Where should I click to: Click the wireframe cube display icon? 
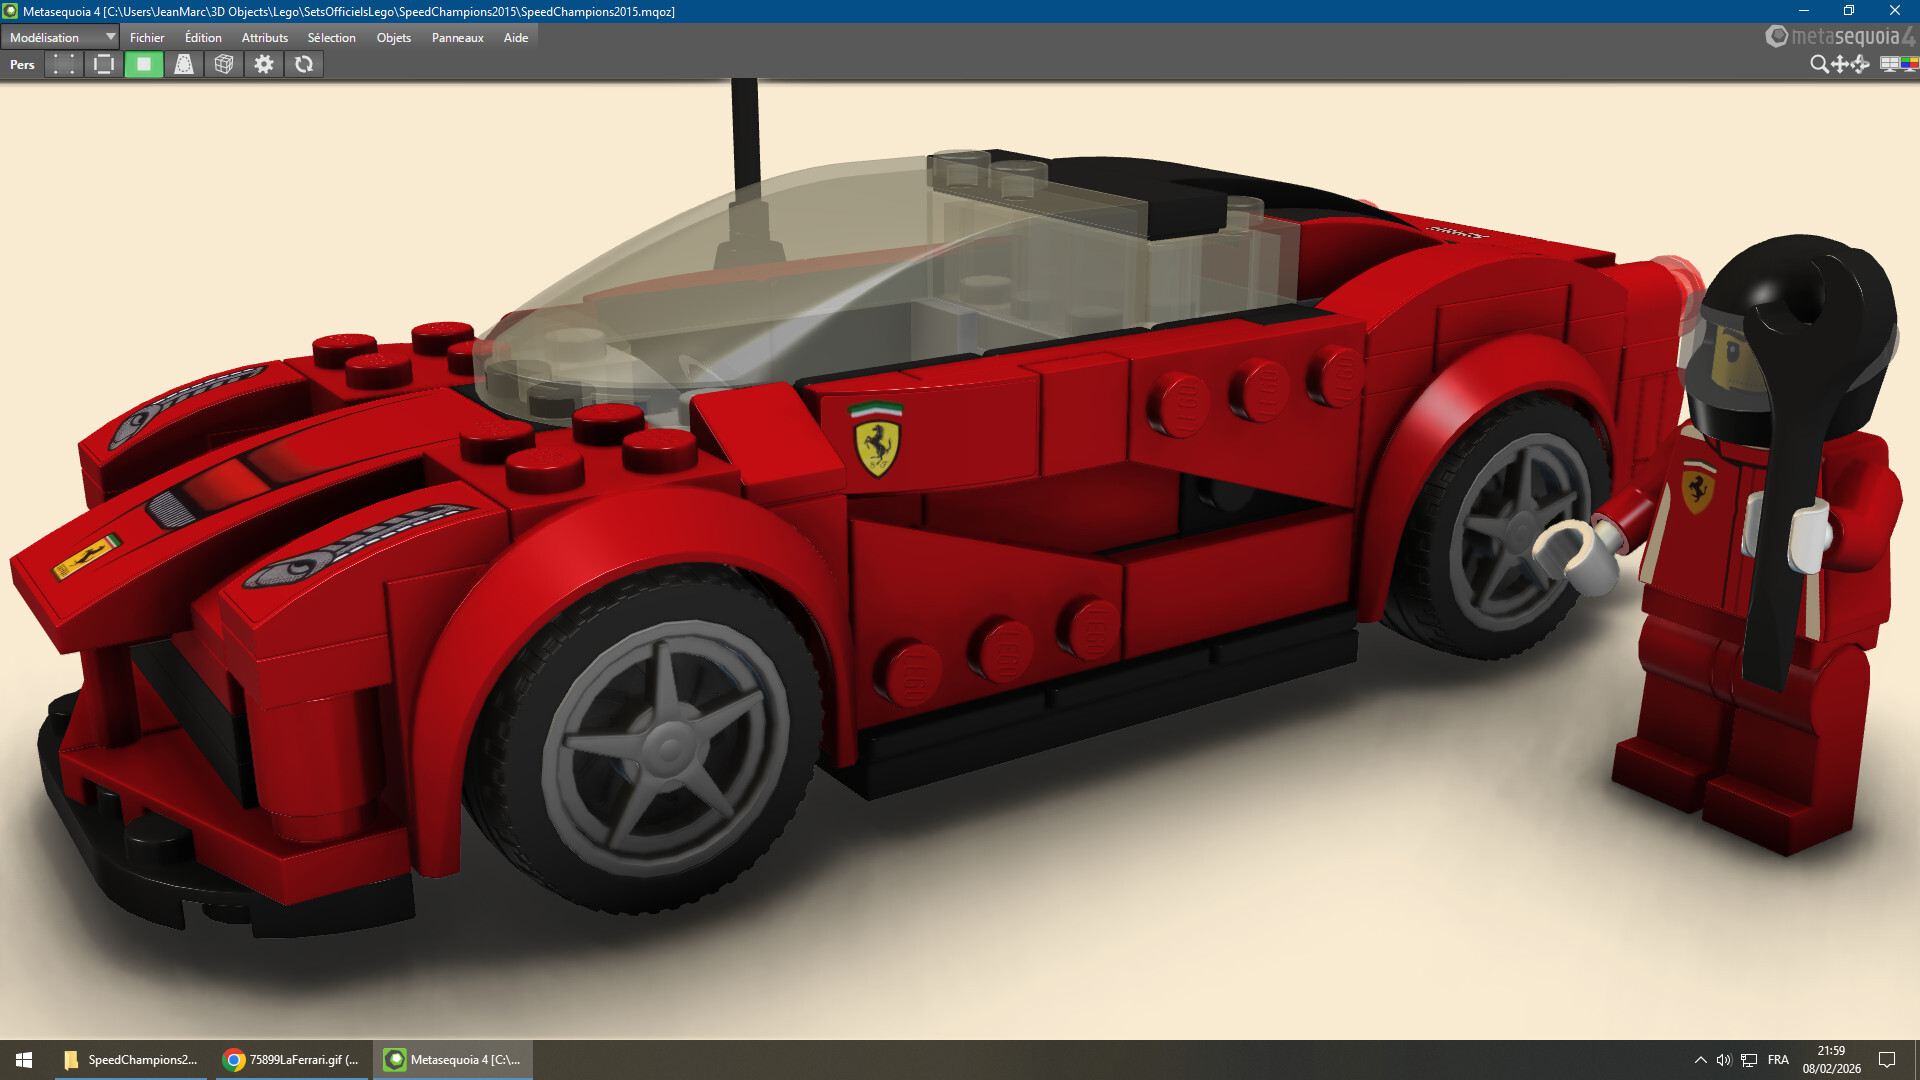224,64
